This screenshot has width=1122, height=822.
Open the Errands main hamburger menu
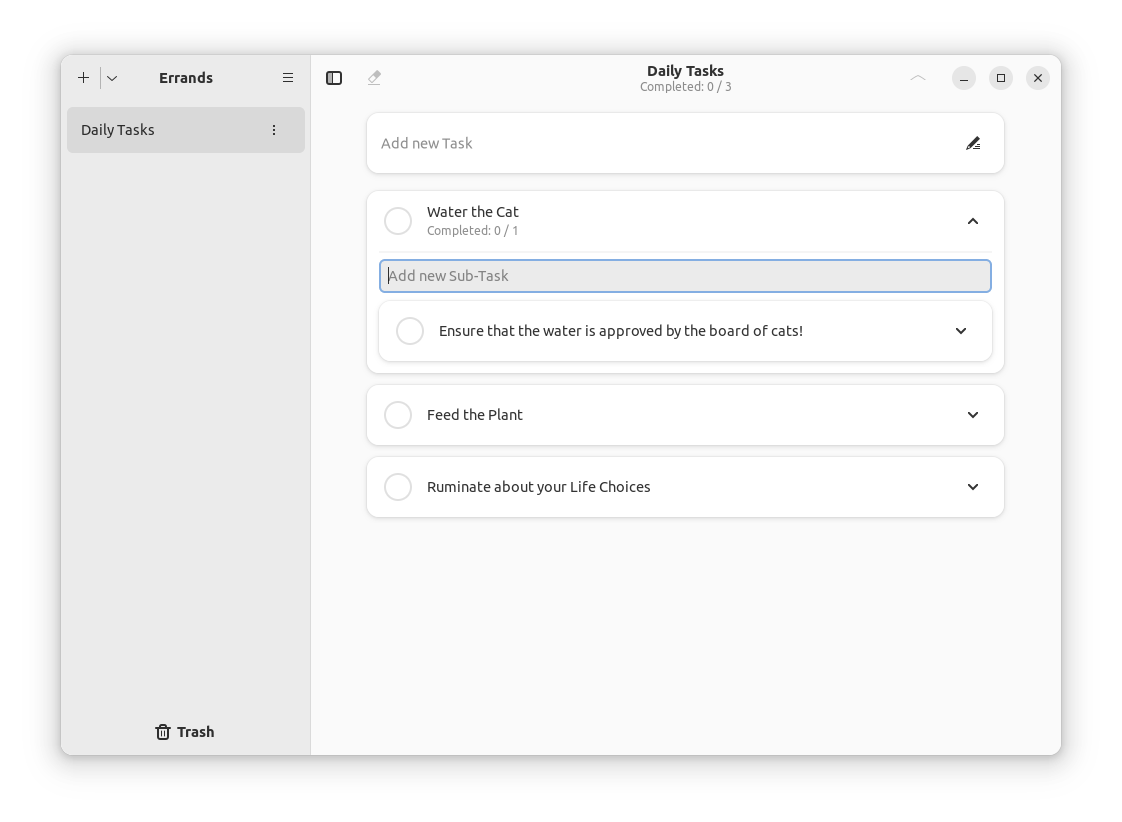[x=288, y=77]
